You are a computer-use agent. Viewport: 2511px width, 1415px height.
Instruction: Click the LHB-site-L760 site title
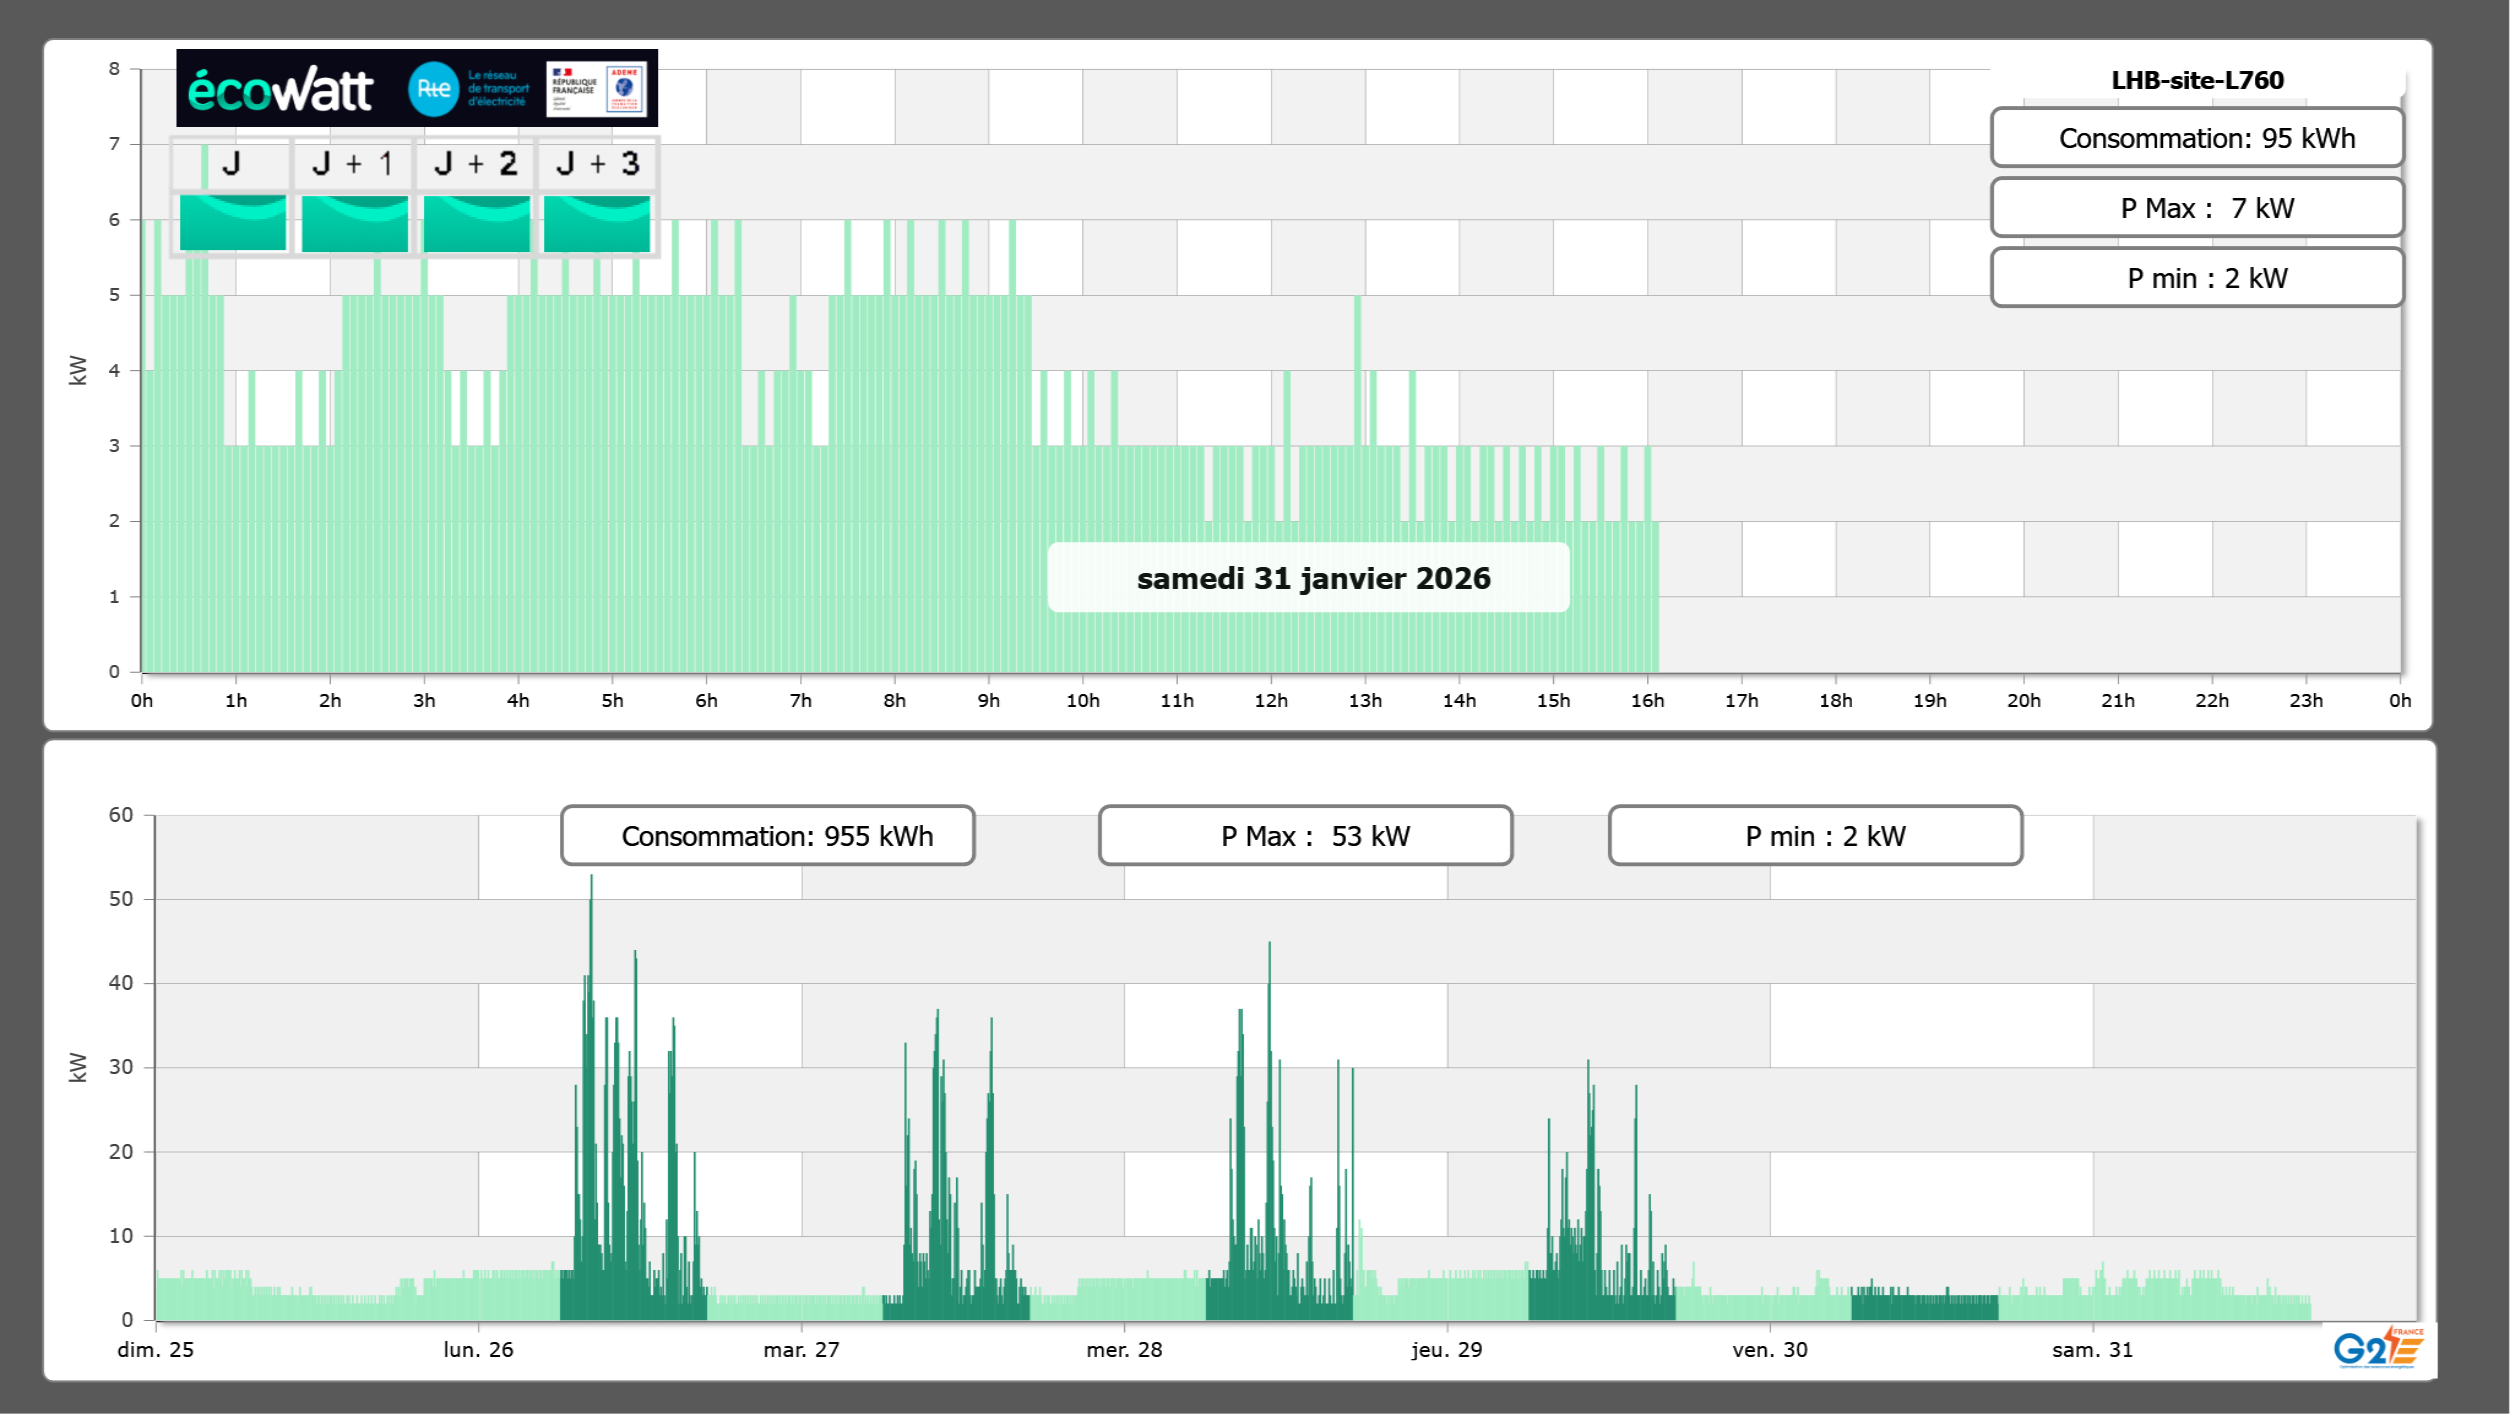click(x=2196, y=80)
